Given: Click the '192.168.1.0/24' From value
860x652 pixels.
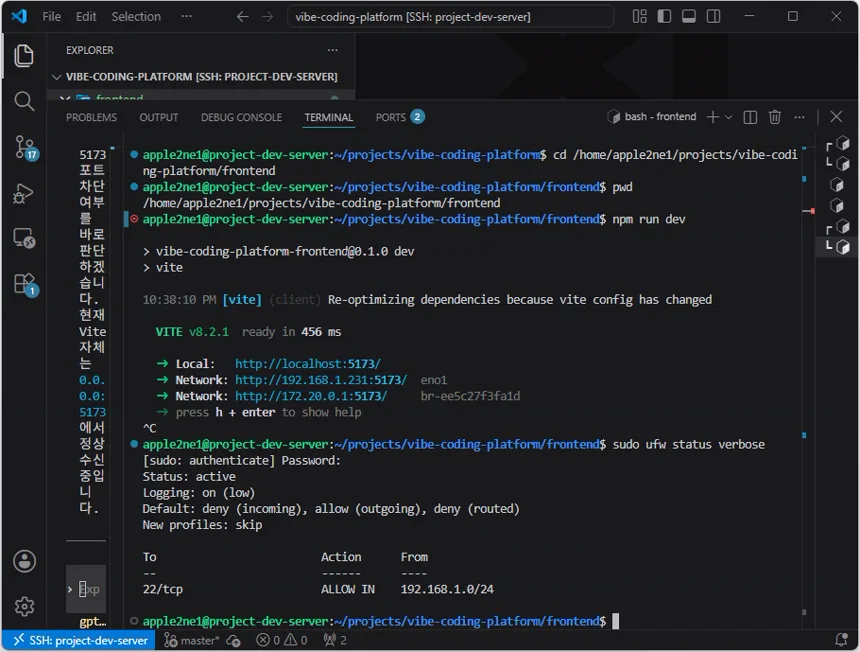Looking at the screenshot, I should pyautogui.click(x=447, y=589).
